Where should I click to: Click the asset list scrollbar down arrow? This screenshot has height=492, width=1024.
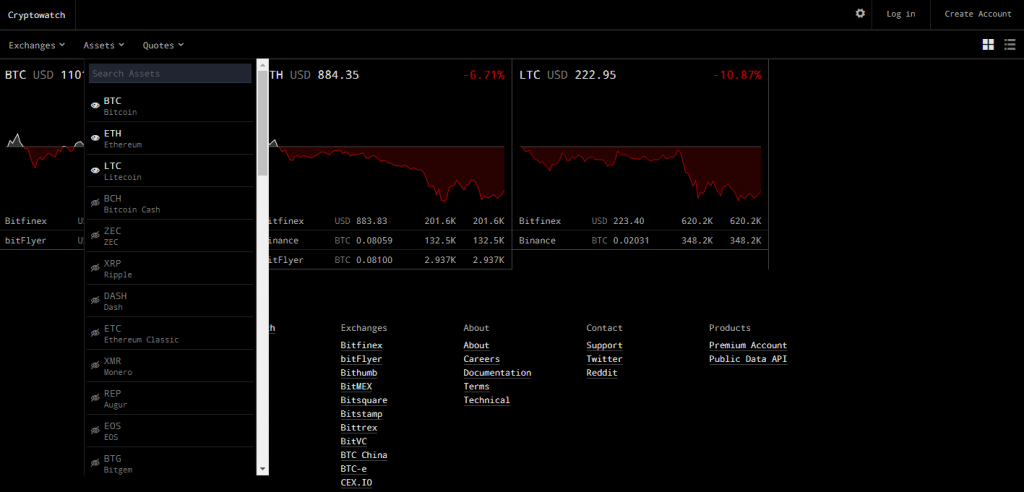[263, 468]
